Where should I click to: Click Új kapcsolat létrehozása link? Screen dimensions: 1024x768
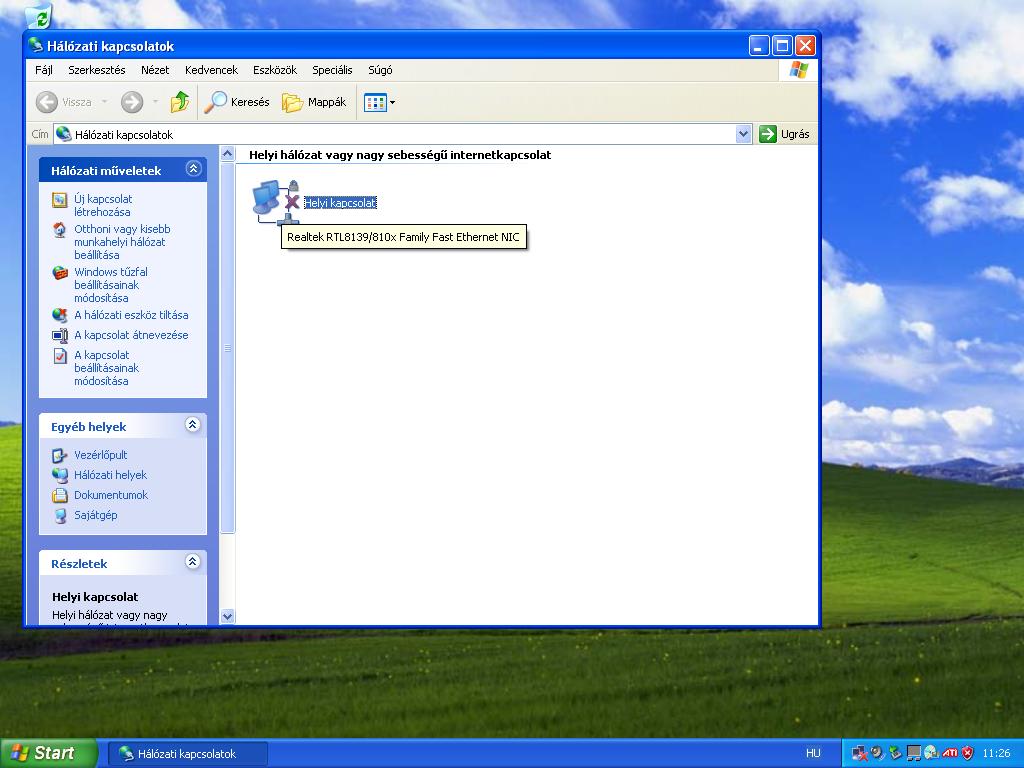click(x=103, y=205)
